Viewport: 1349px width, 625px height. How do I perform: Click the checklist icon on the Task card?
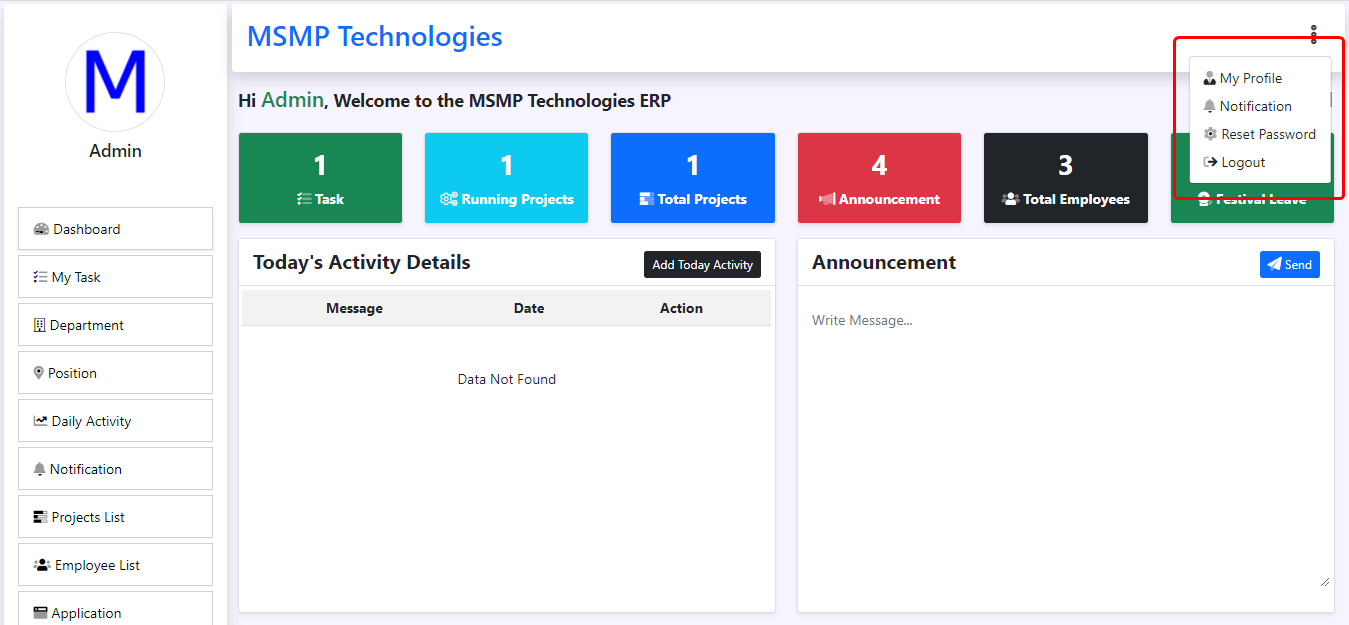(304, 199)
